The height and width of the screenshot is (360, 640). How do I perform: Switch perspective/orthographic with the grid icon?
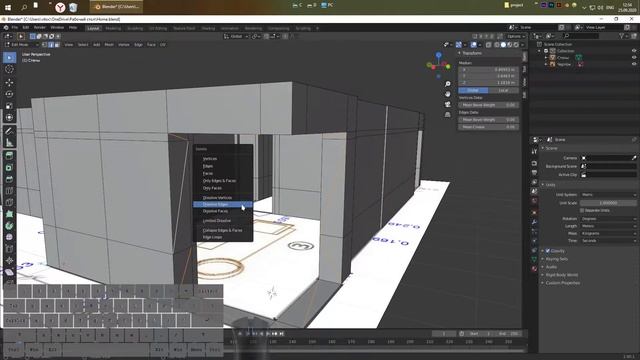pos(448,115)
